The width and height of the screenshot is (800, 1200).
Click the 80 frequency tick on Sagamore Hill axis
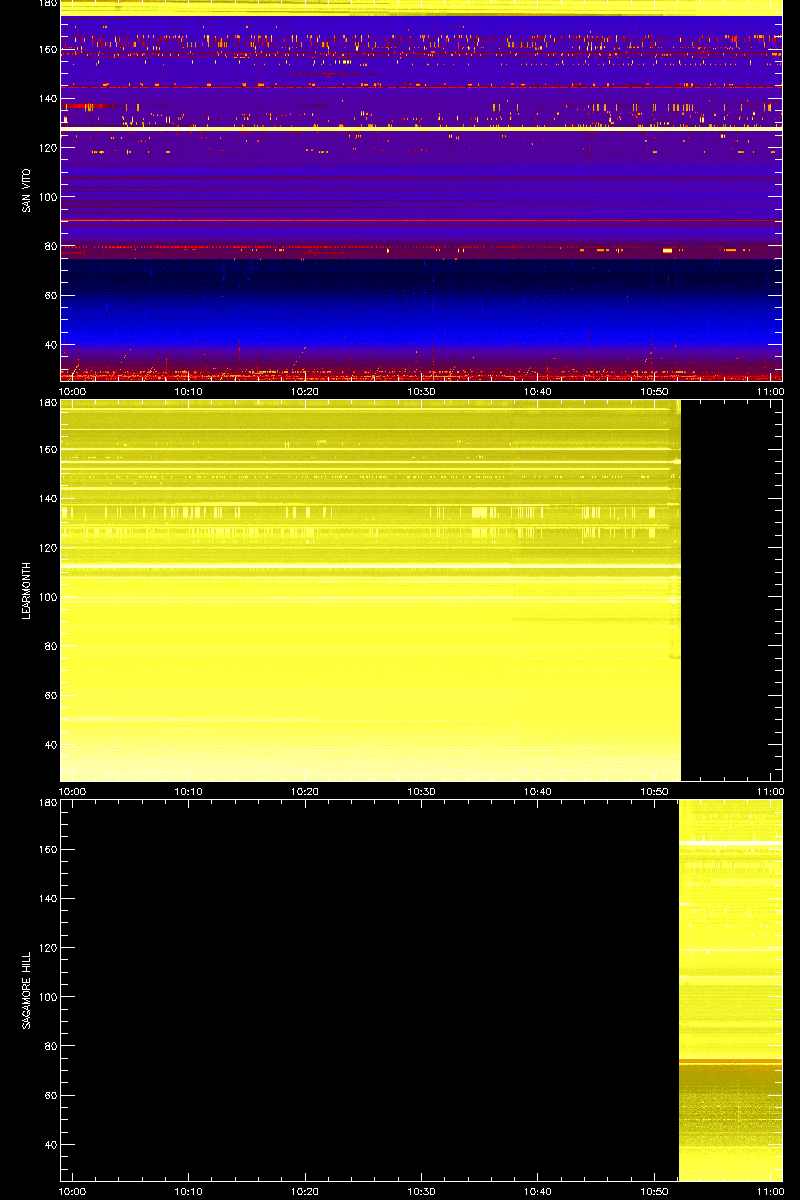click(x=49, y=1047)
